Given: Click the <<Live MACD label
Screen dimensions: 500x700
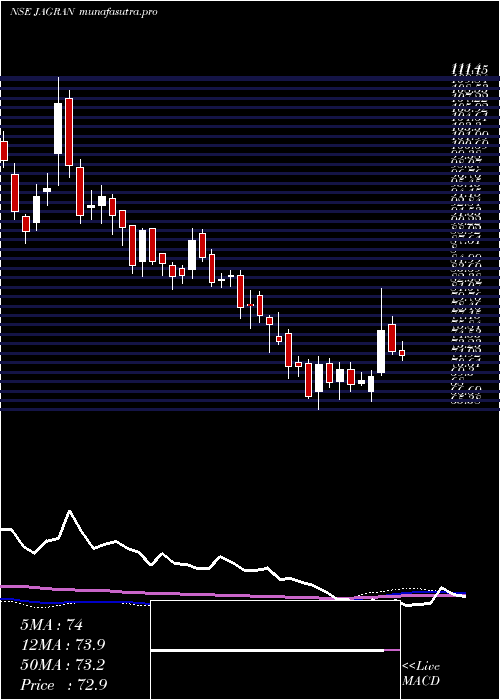Looking at the screenshot, I should (x=421, y=674).
